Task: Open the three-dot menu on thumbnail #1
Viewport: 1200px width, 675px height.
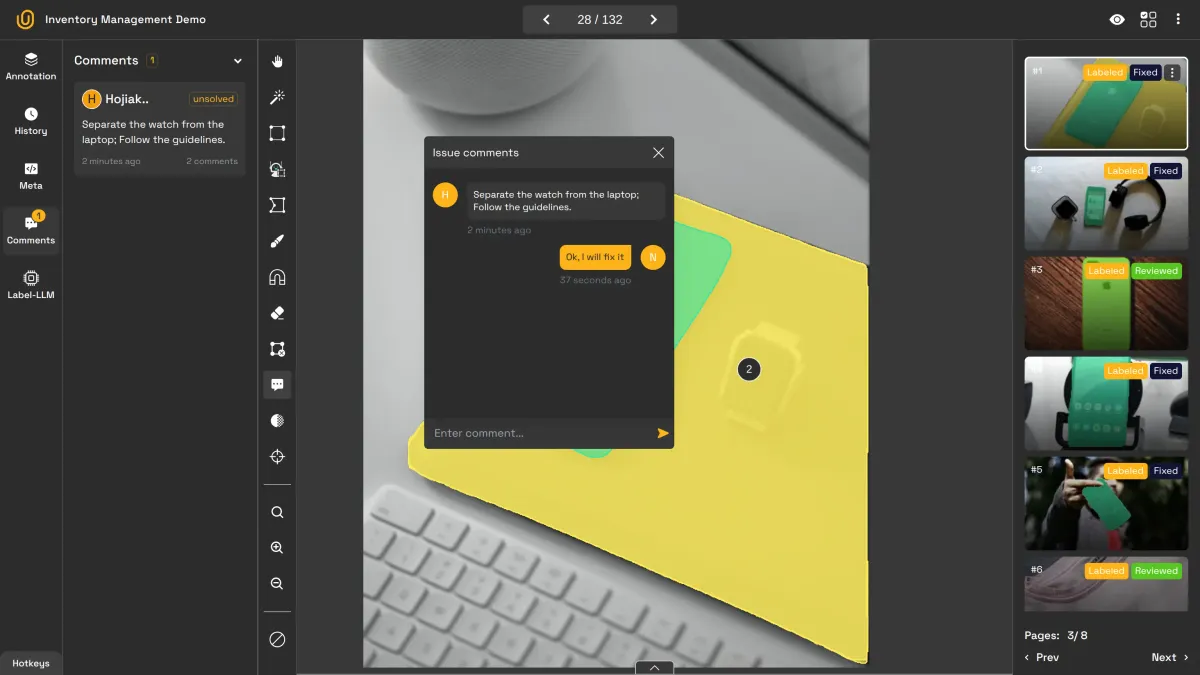Action: pyautogui.click(x=1173, y=72)
